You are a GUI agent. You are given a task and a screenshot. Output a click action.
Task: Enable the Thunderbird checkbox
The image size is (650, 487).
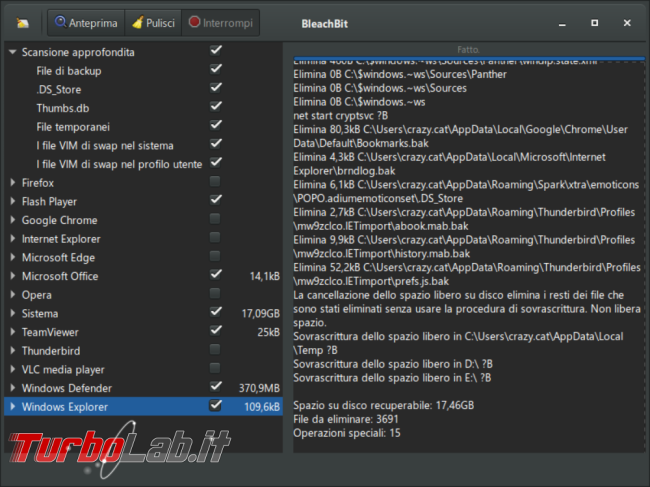(215, 349)
